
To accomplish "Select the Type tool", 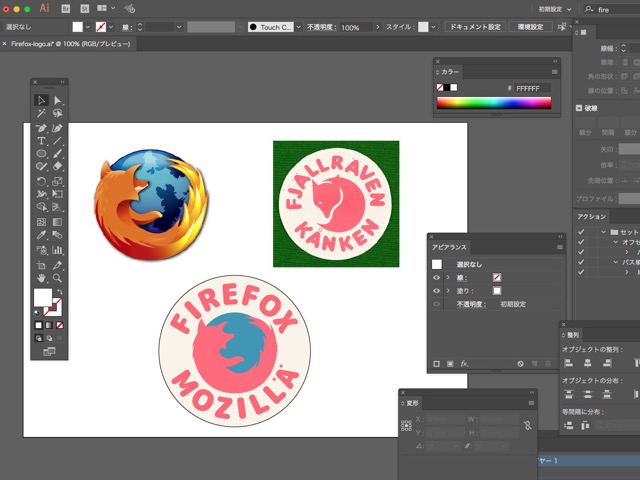I will click(41, 141).
